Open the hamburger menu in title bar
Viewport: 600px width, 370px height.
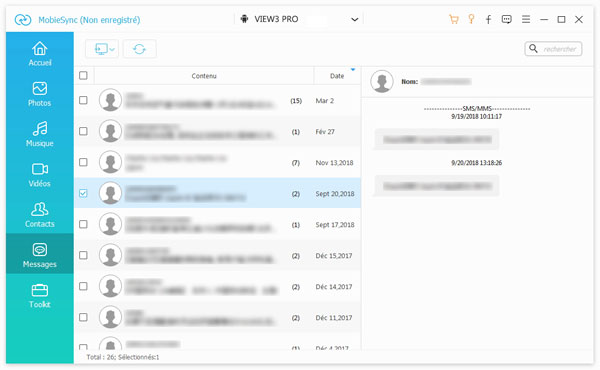click(526, 19)
